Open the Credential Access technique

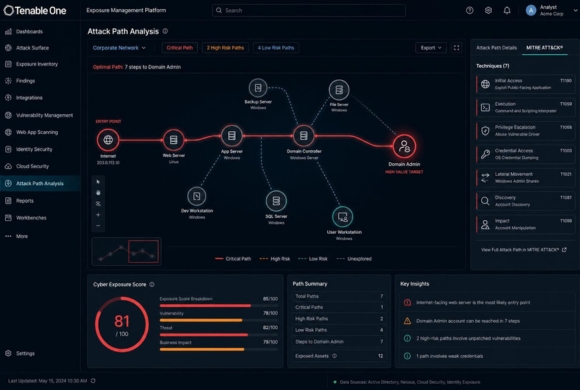[x=525, y=154]
